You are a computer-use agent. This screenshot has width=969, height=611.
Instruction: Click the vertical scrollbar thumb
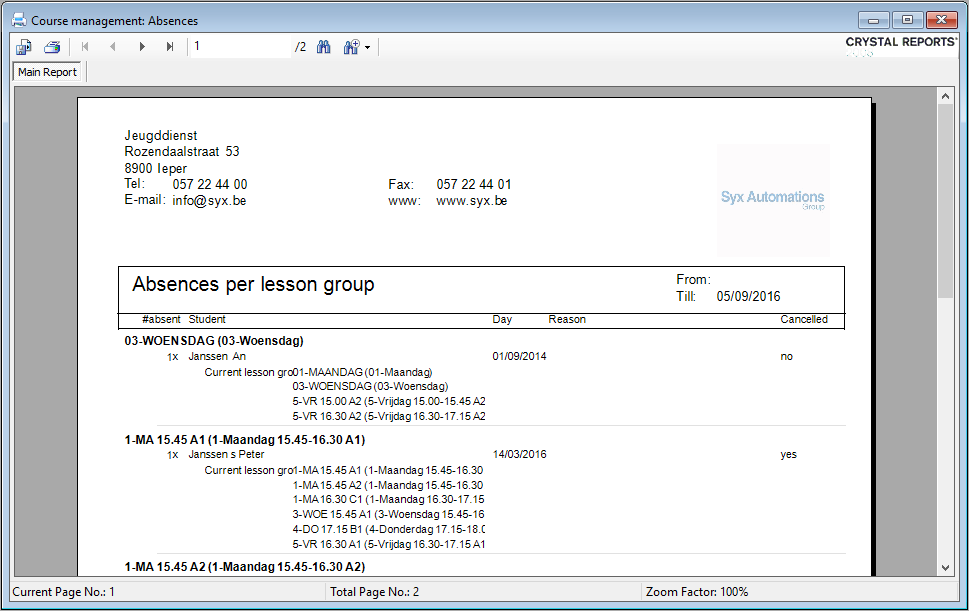pos(945,200)
